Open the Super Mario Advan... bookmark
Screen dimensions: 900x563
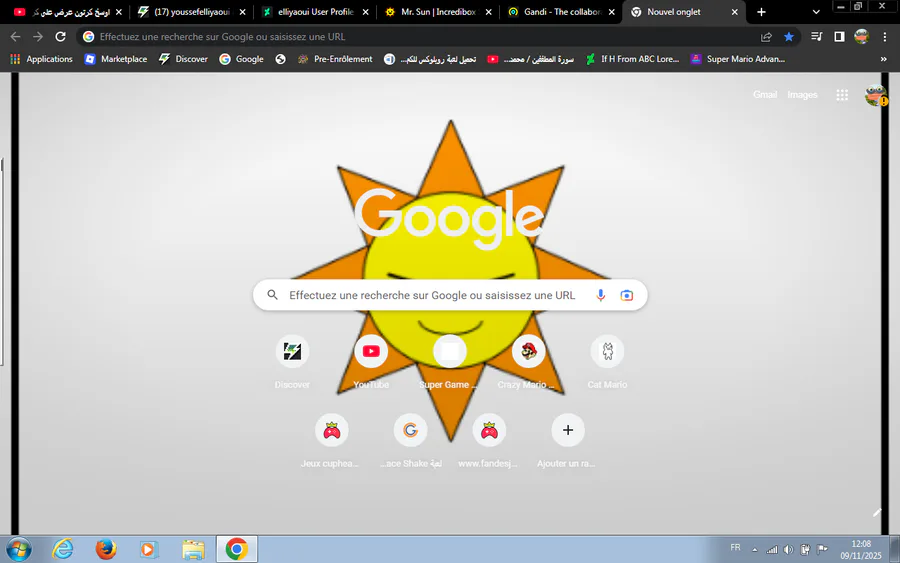coord(738,59)
